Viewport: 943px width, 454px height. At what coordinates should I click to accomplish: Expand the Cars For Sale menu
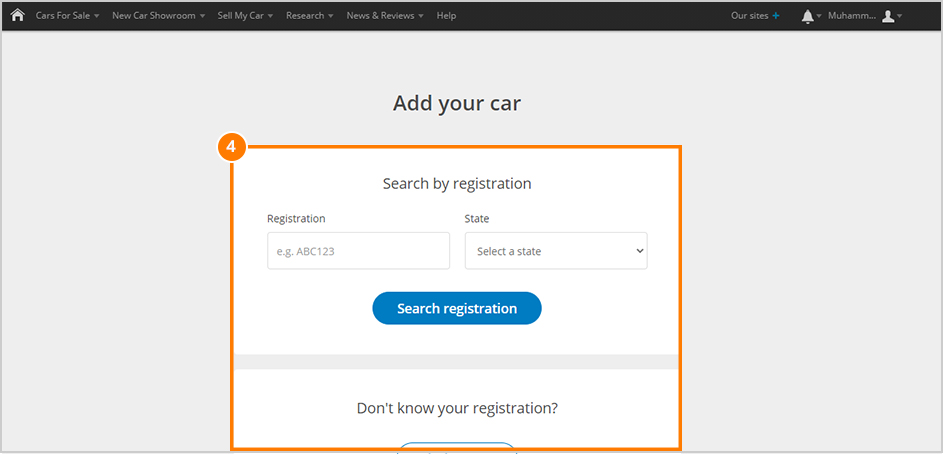click(67, 16)
